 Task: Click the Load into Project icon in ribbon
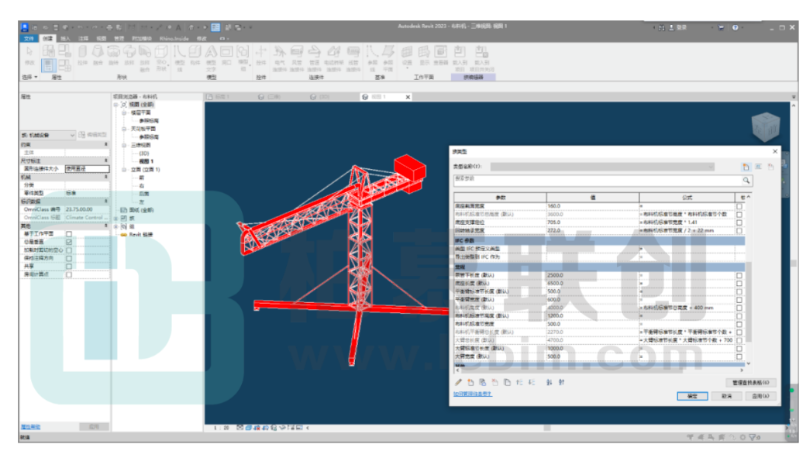click(x=460, y=52)
